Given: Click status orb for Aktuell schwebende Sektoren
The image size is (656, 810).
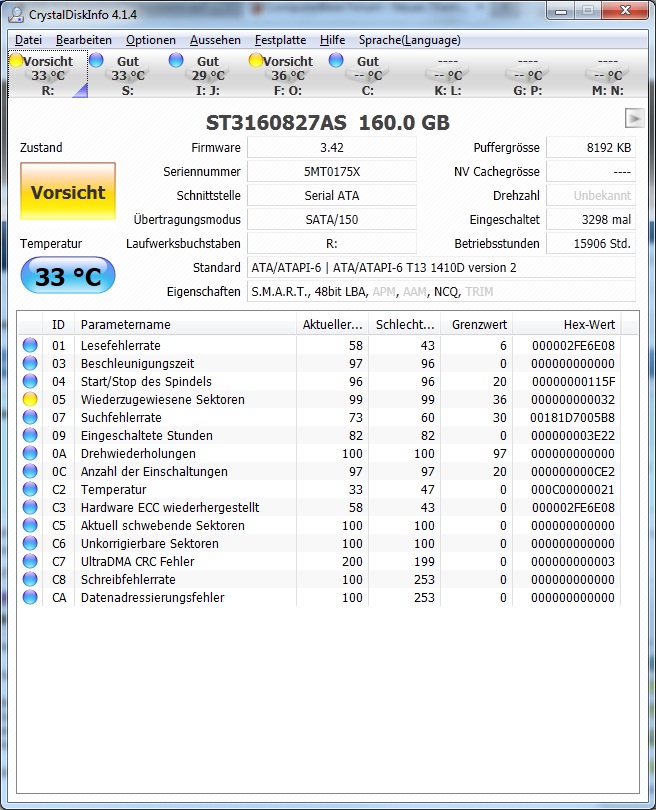Looking at the screenshot, I should pos(30,525).
